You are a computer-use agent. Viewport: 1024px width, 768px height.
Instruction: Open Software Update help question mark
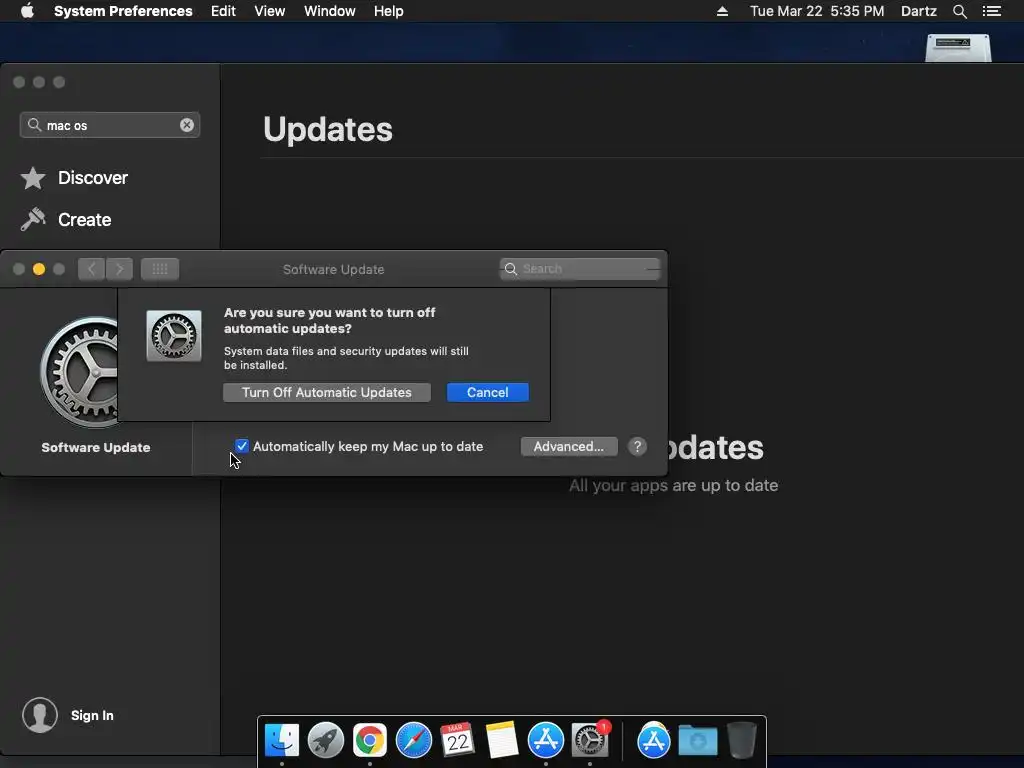click(x=637, y=447)
